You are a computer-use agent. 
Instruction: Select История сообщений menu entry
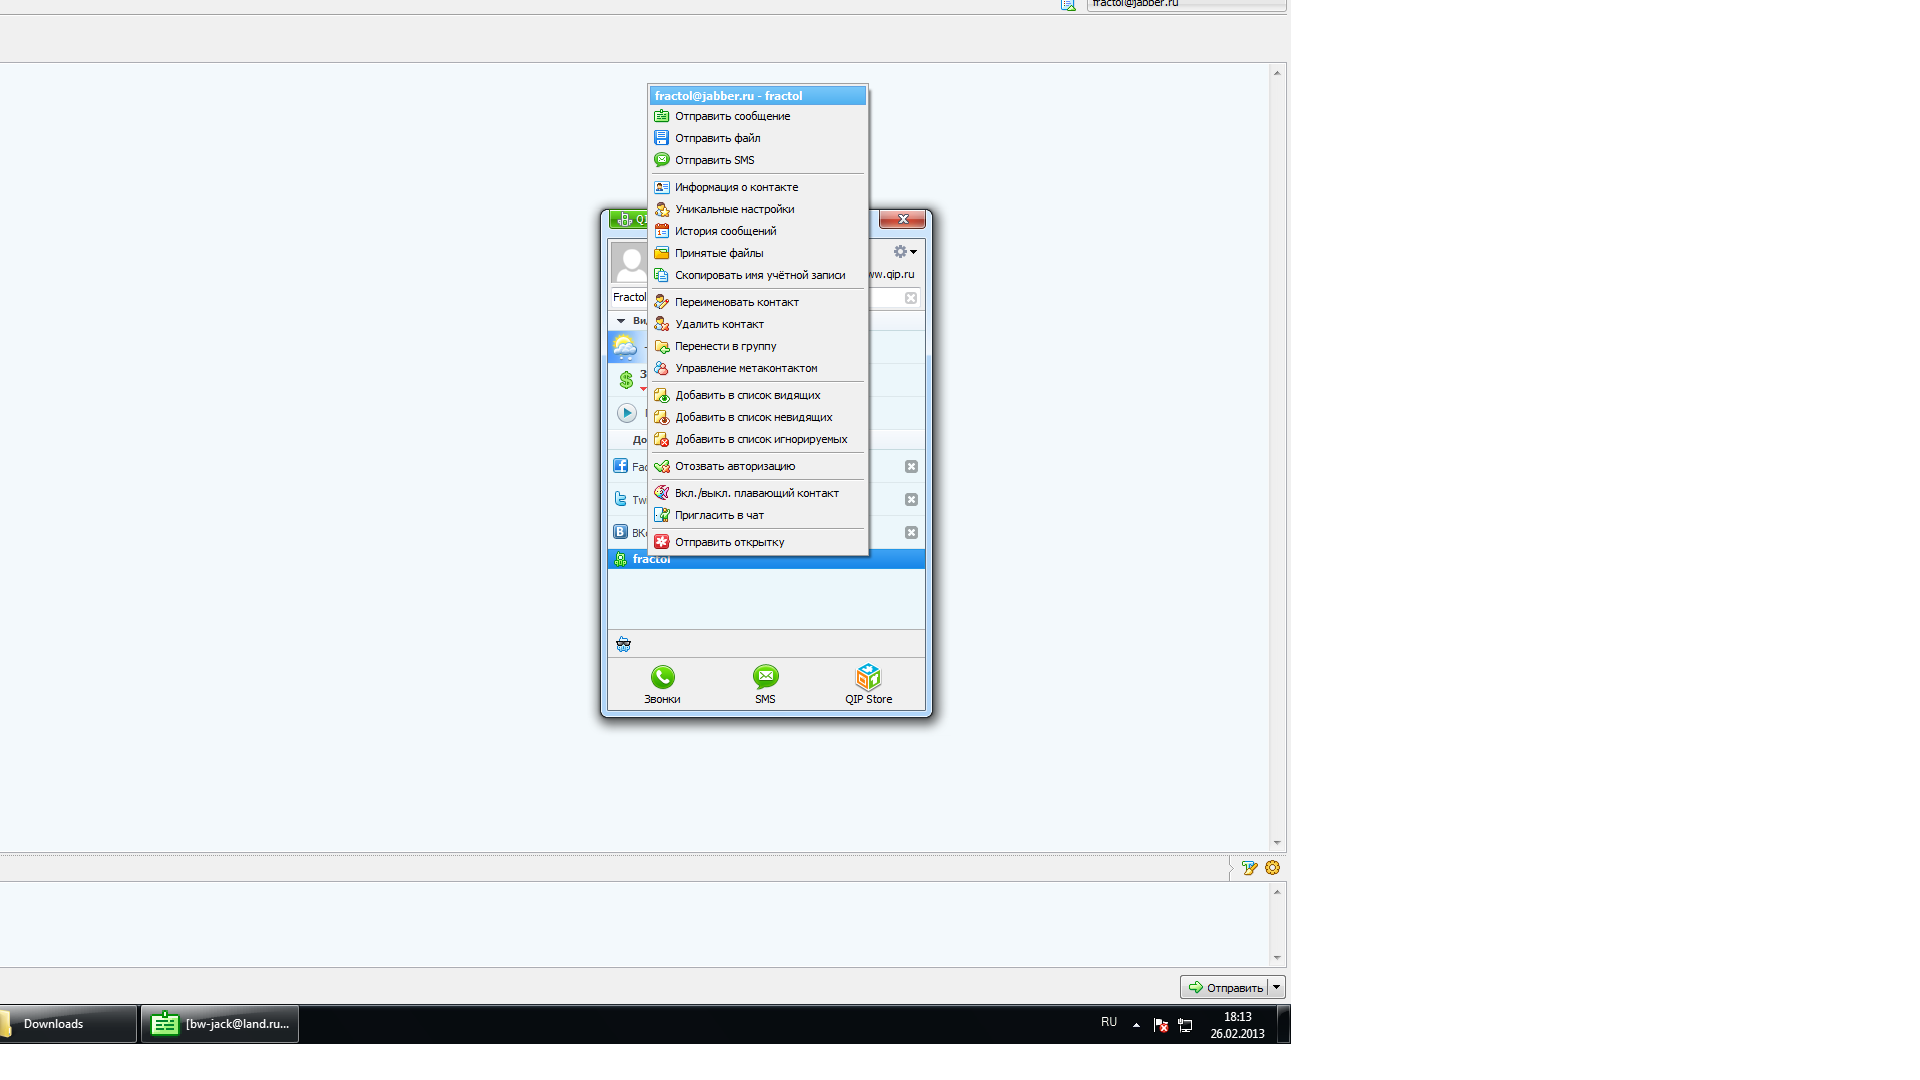758,231
